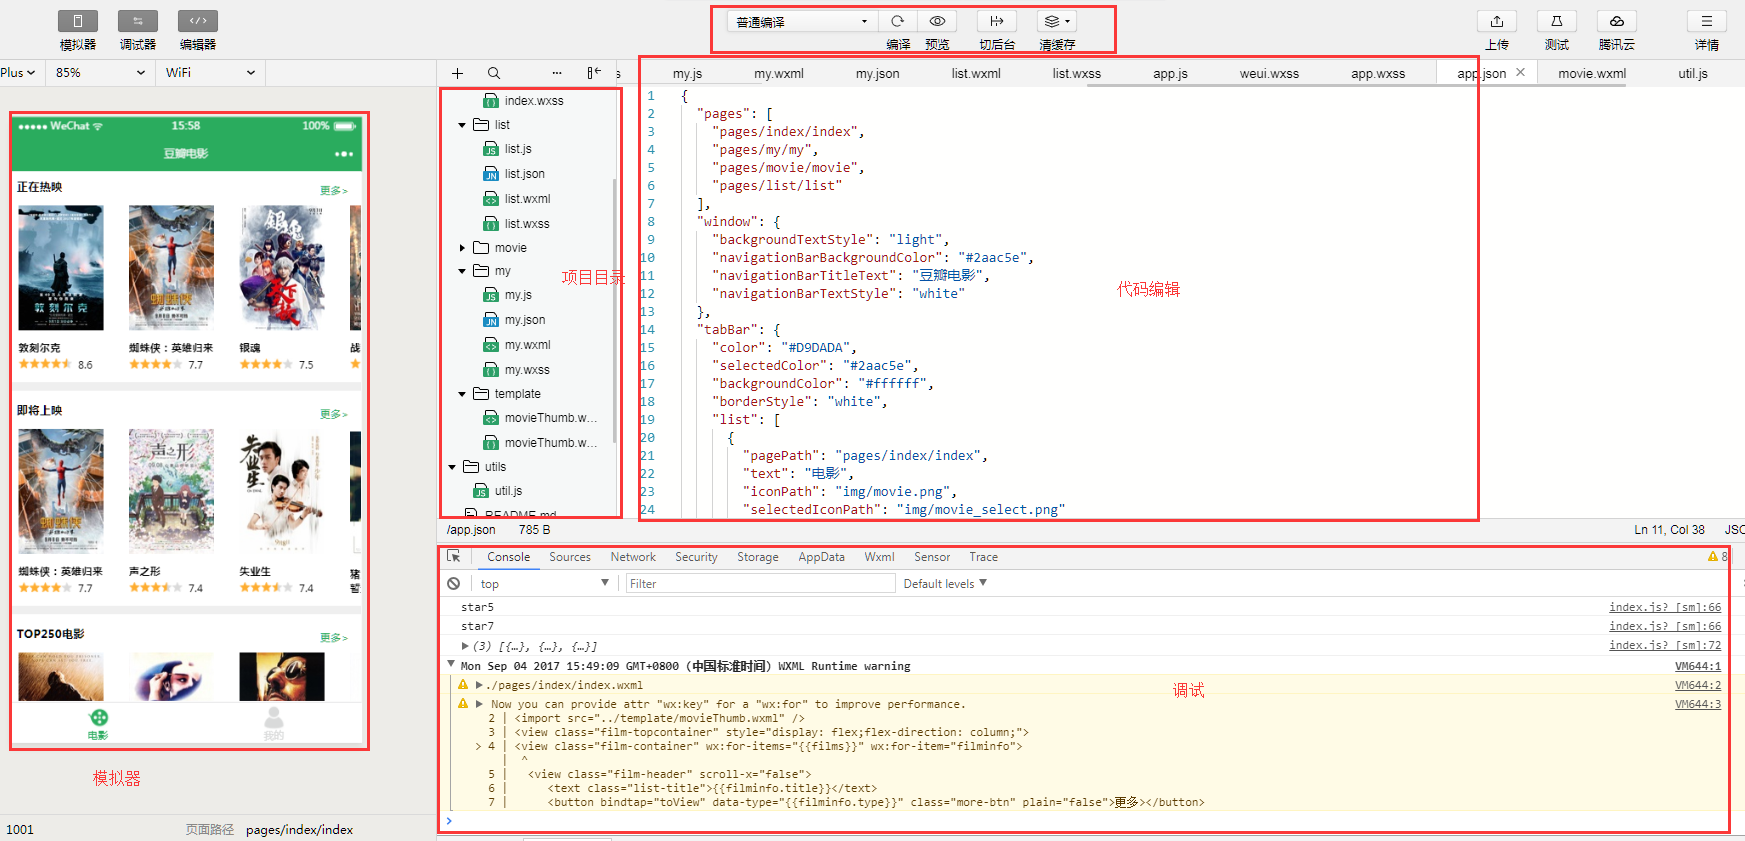This screenshot has width=1745, height=841.
Task: Switch to the movie.wxml editor tab
Action: [x=1592, y=73]
